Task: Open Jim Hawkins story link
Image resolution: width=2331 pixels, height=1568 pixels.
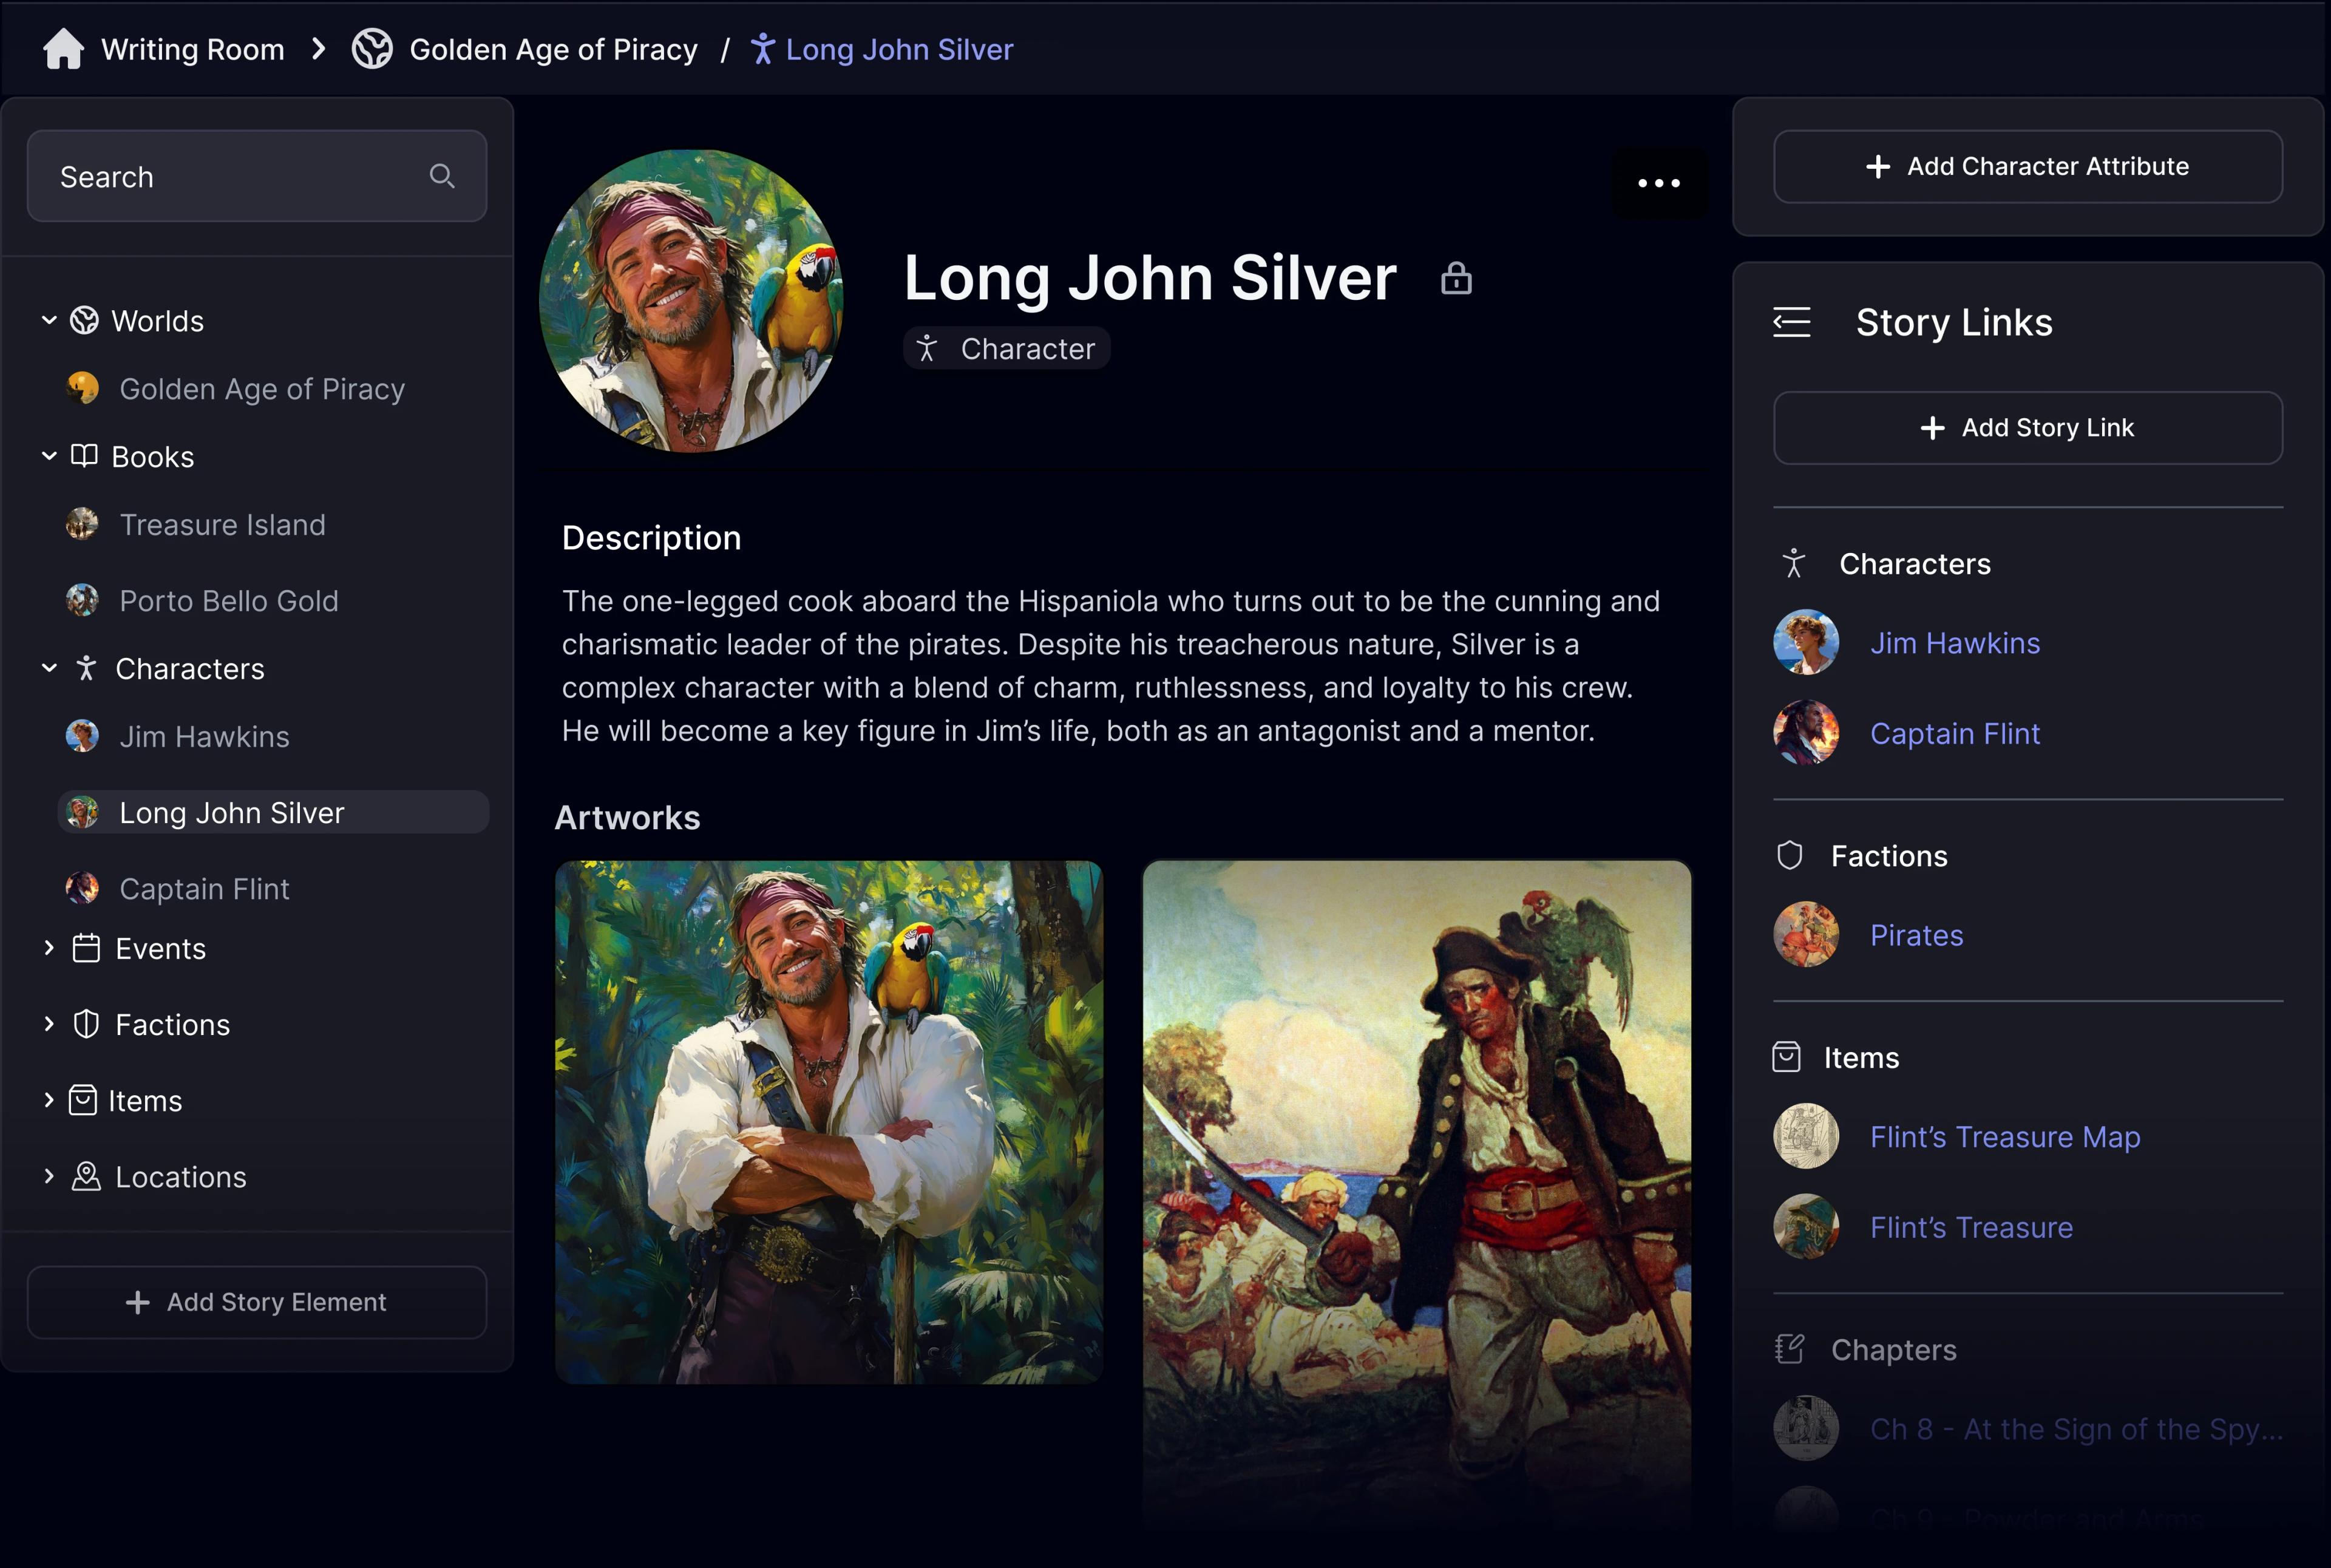Action: tap(1954, 642)
